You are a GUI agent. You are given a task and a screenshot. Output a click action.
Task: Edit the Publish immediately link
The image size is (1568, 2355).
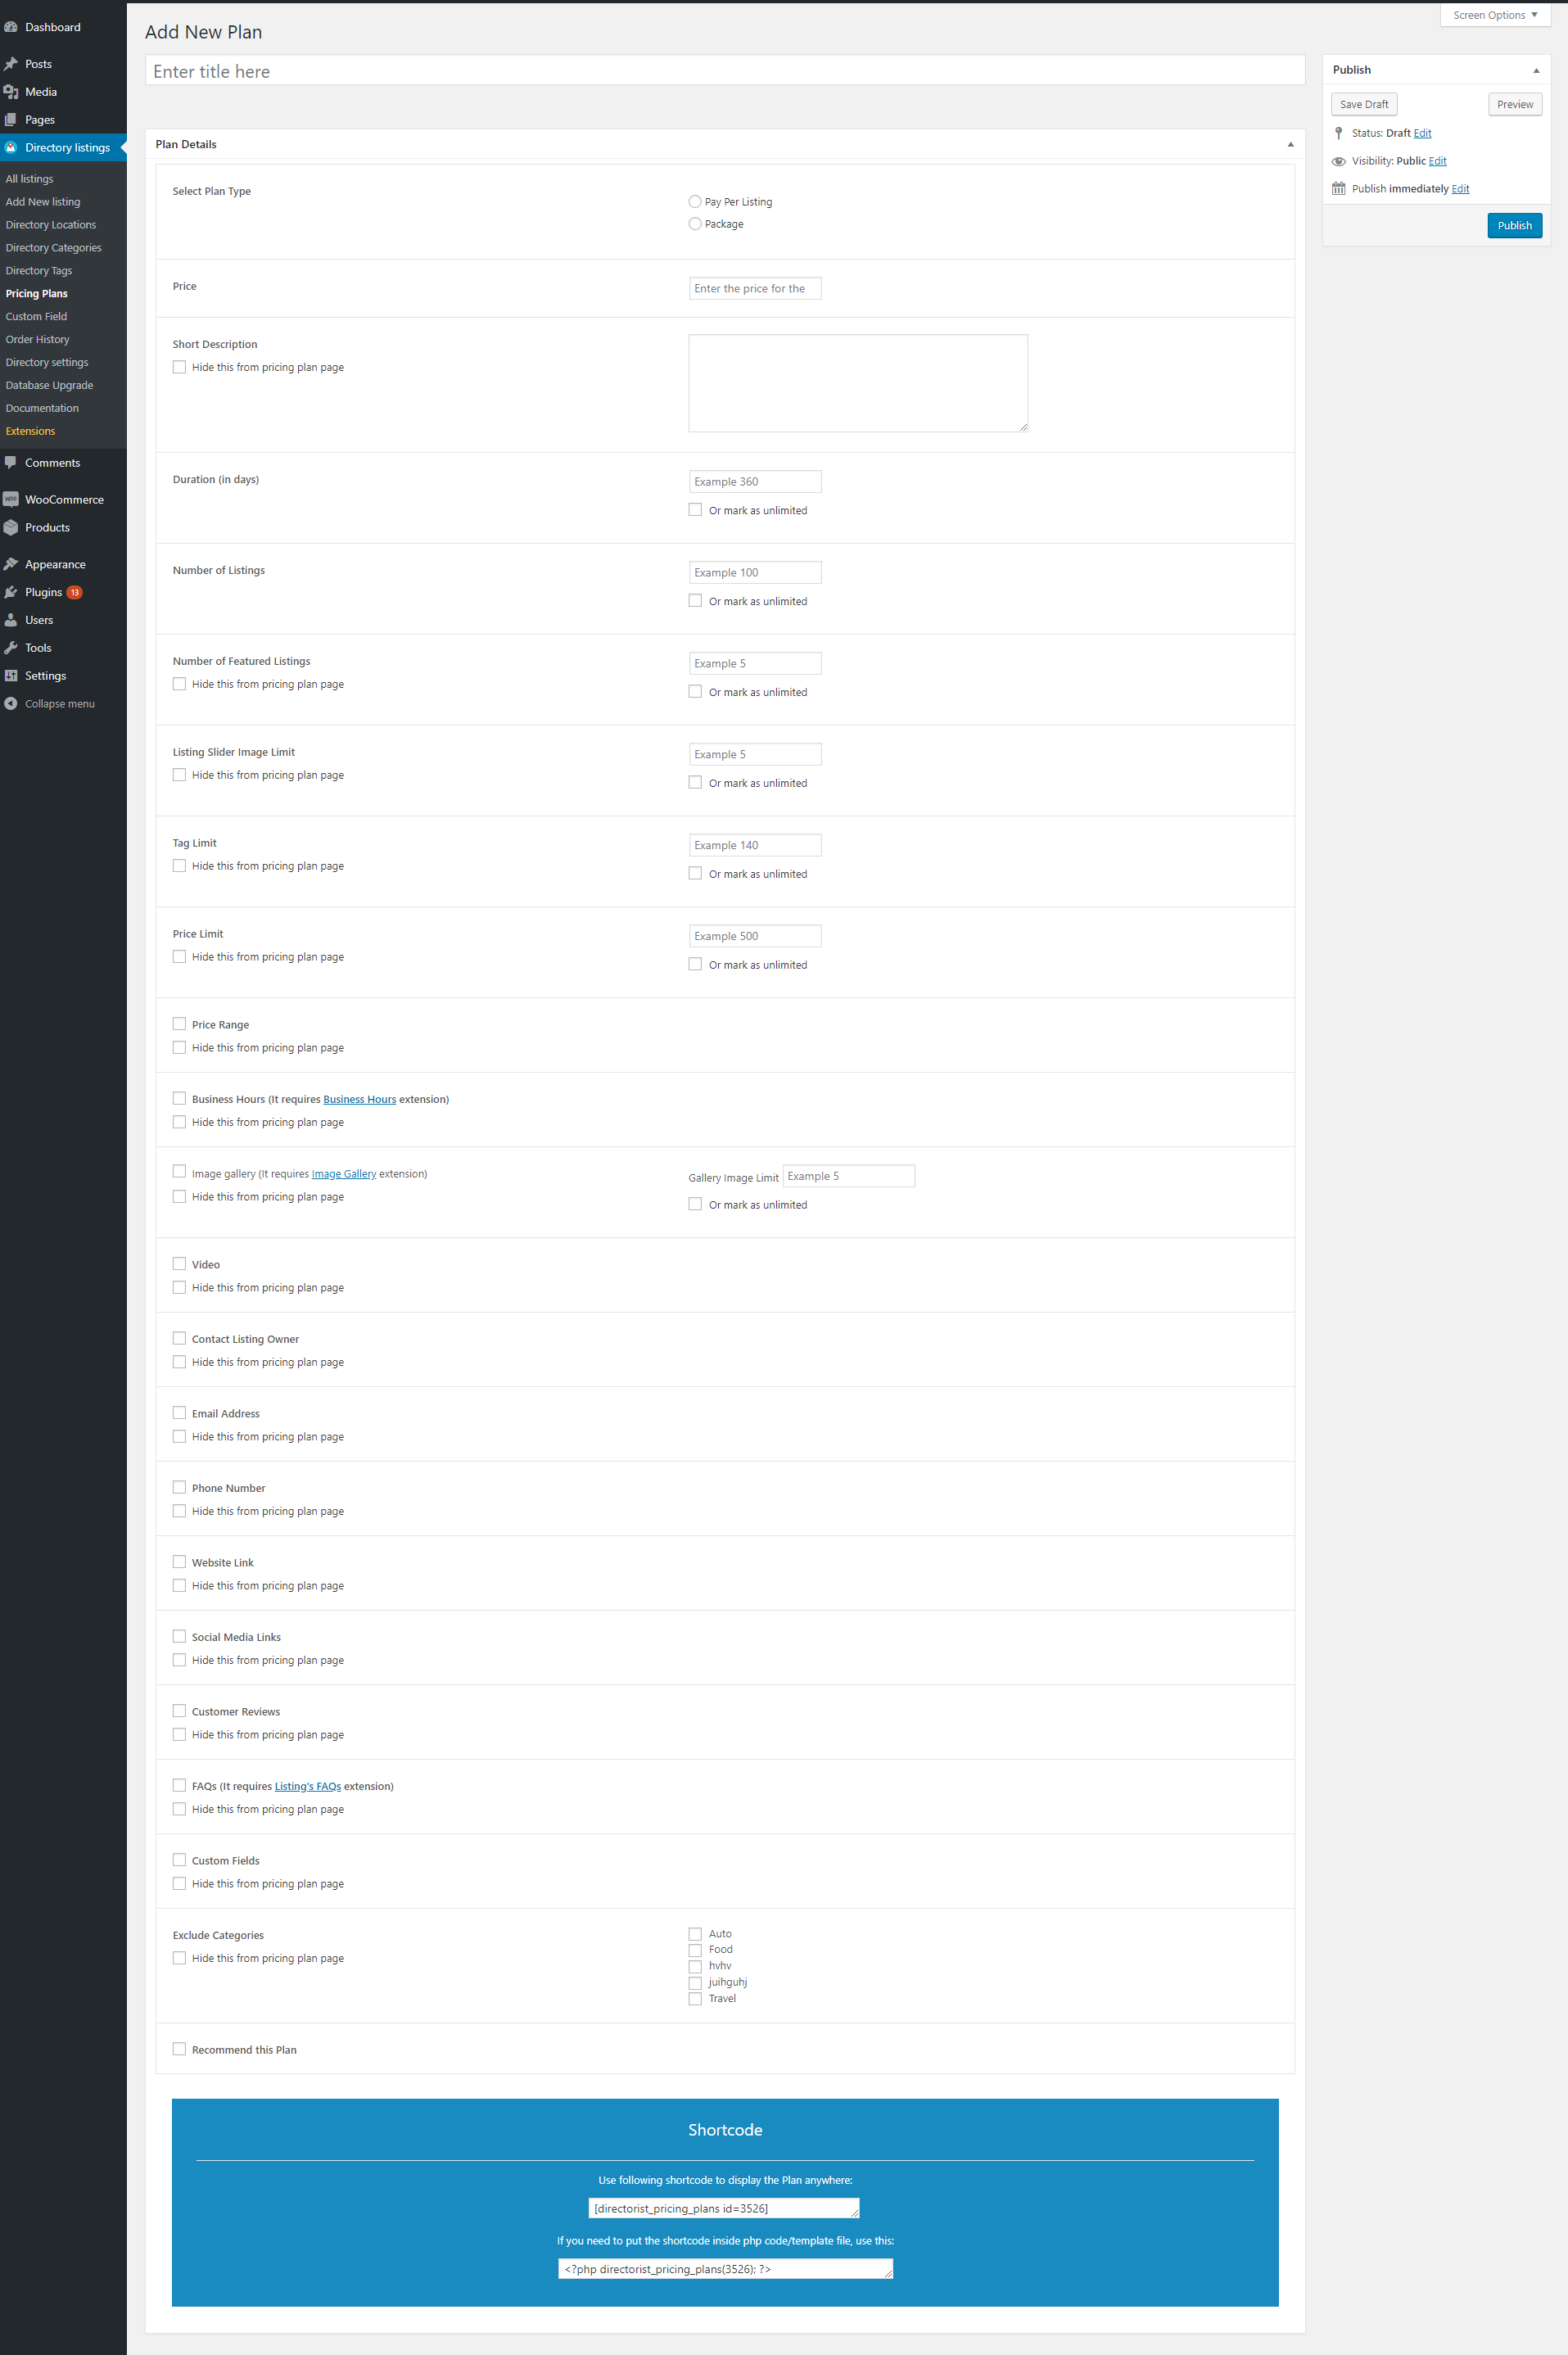coord(1460,189)
